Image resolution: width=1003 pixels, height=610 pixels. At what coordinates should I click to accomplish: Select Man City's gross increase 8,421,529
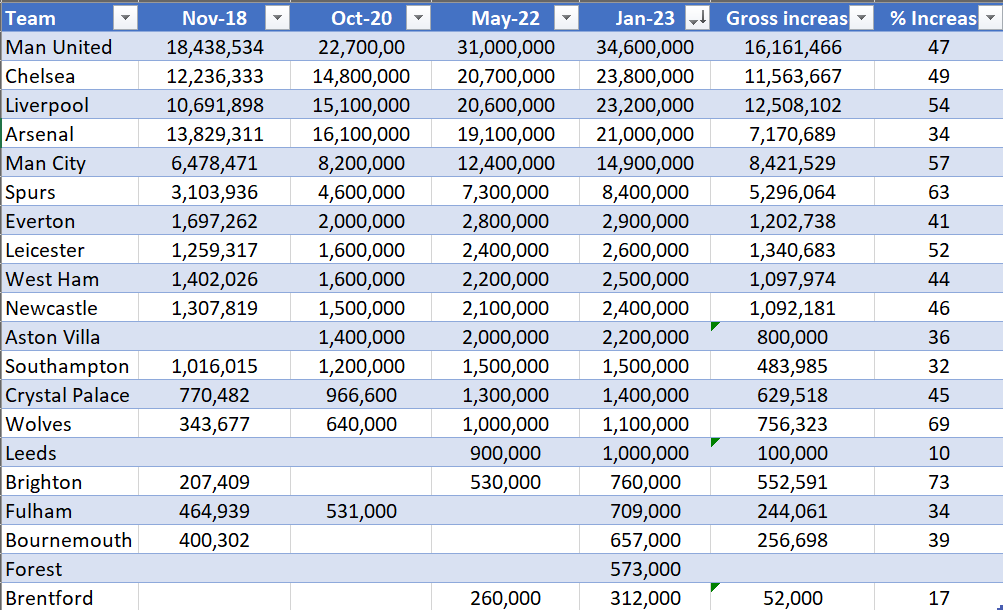tap(793, 163)
